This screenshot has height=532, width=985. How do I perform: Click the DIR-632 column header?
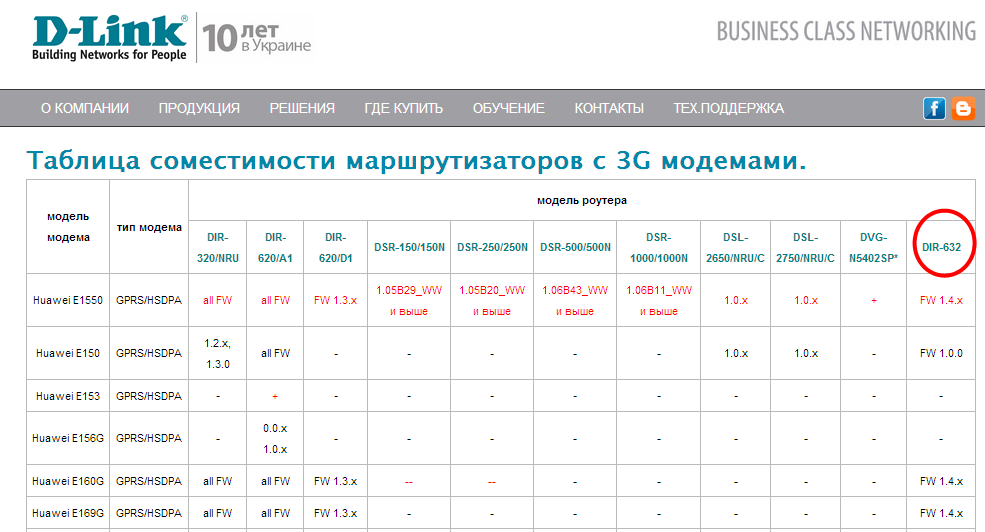pyautogui.click(x=941, y=247)
